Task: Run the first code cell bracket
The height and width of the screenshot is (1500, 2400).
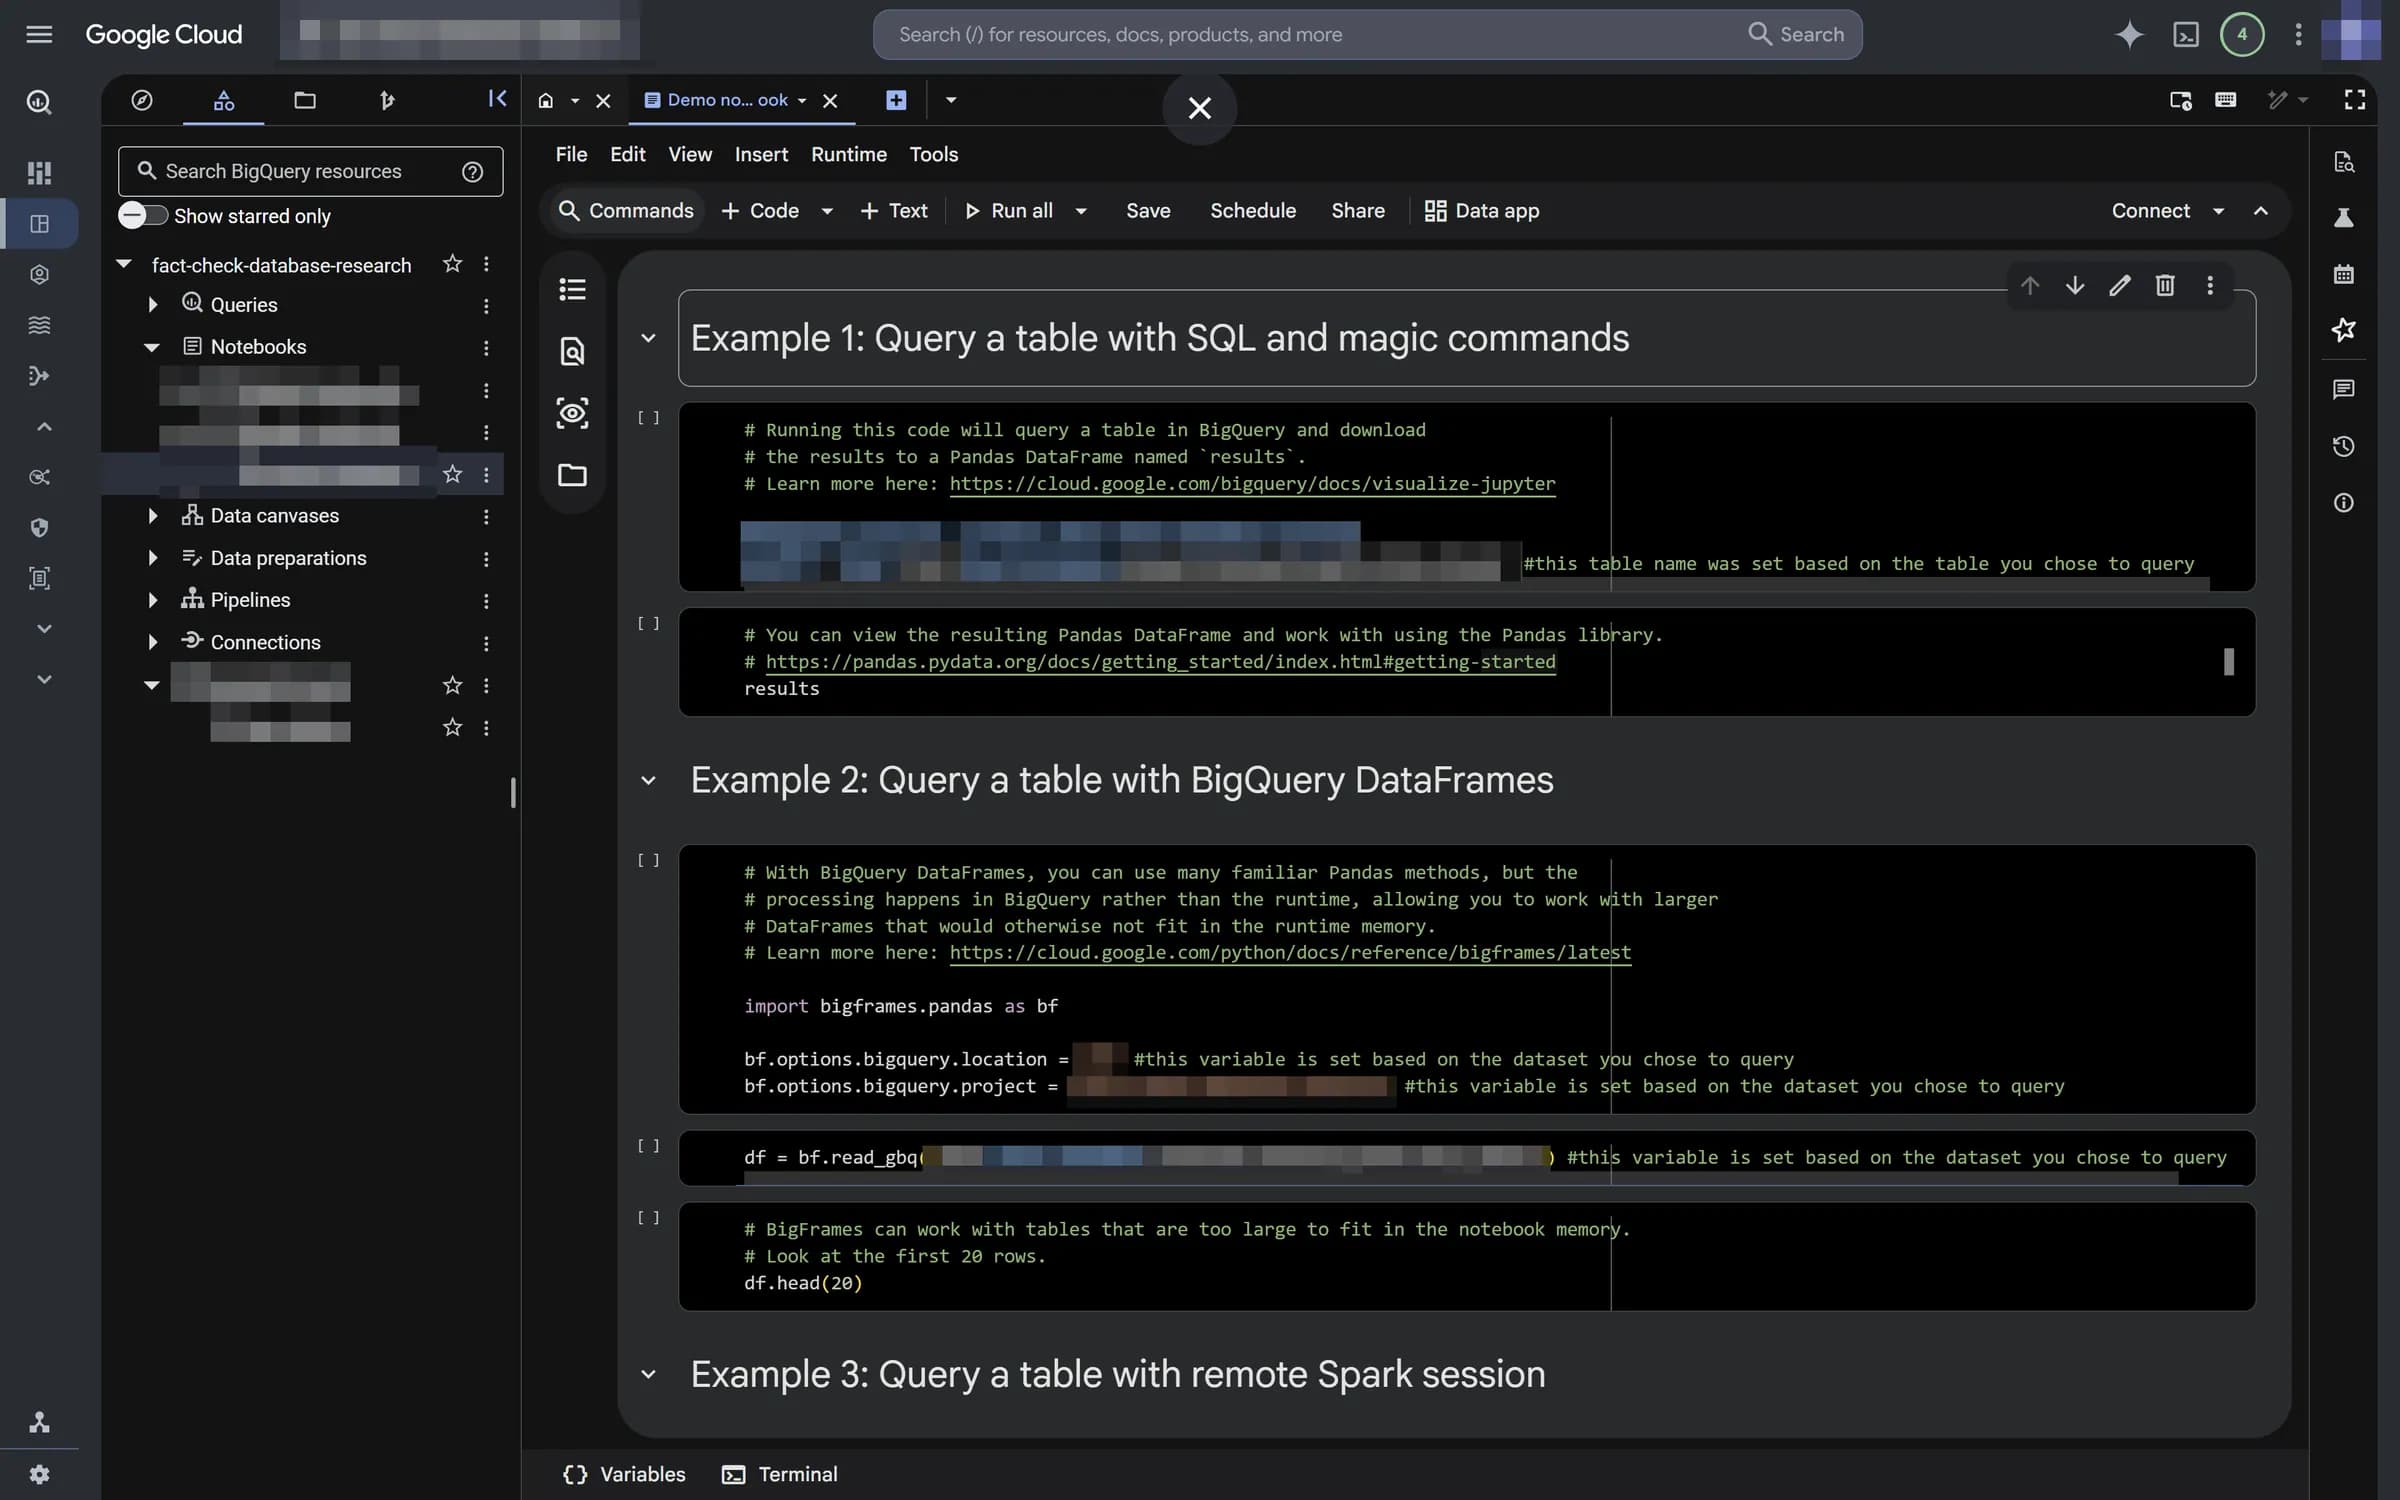Action: click(x=648, y=418)
